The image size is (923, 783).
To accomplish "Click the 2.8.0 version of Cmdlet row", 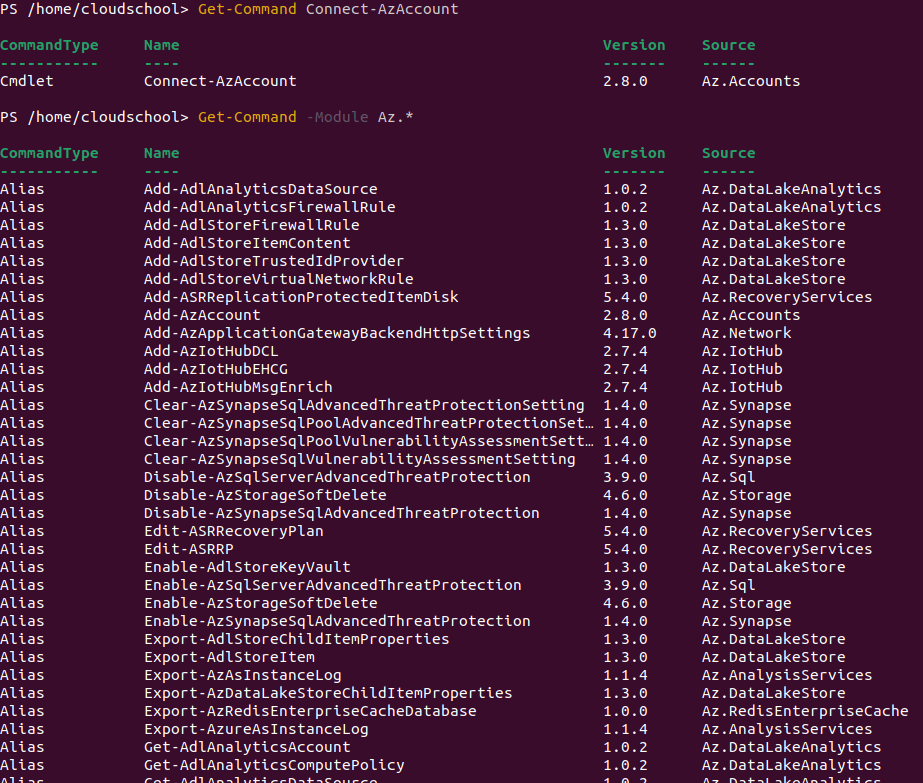I will click(x=625, y=81).
